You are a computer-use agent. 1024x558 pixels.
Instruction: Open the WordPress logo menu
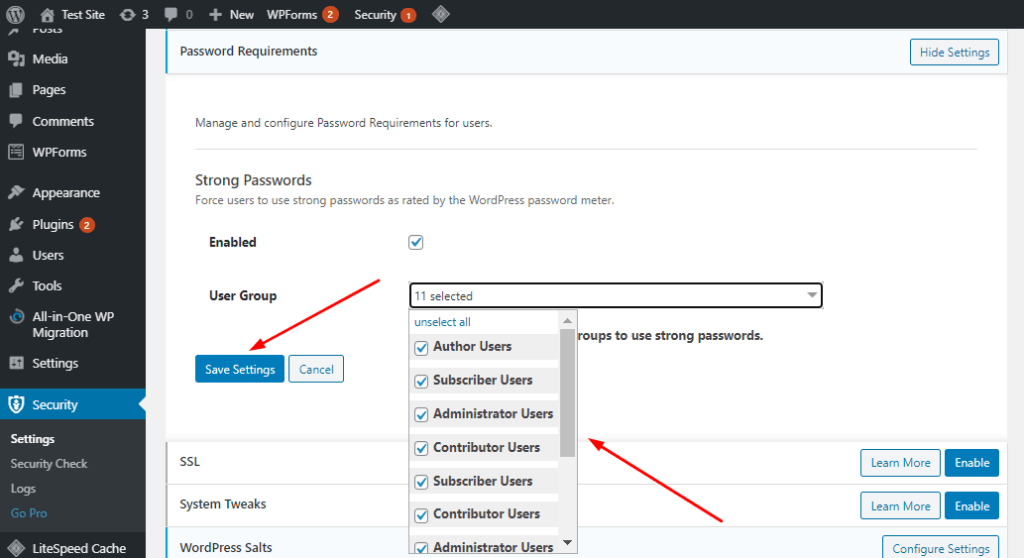pos(16,14)
